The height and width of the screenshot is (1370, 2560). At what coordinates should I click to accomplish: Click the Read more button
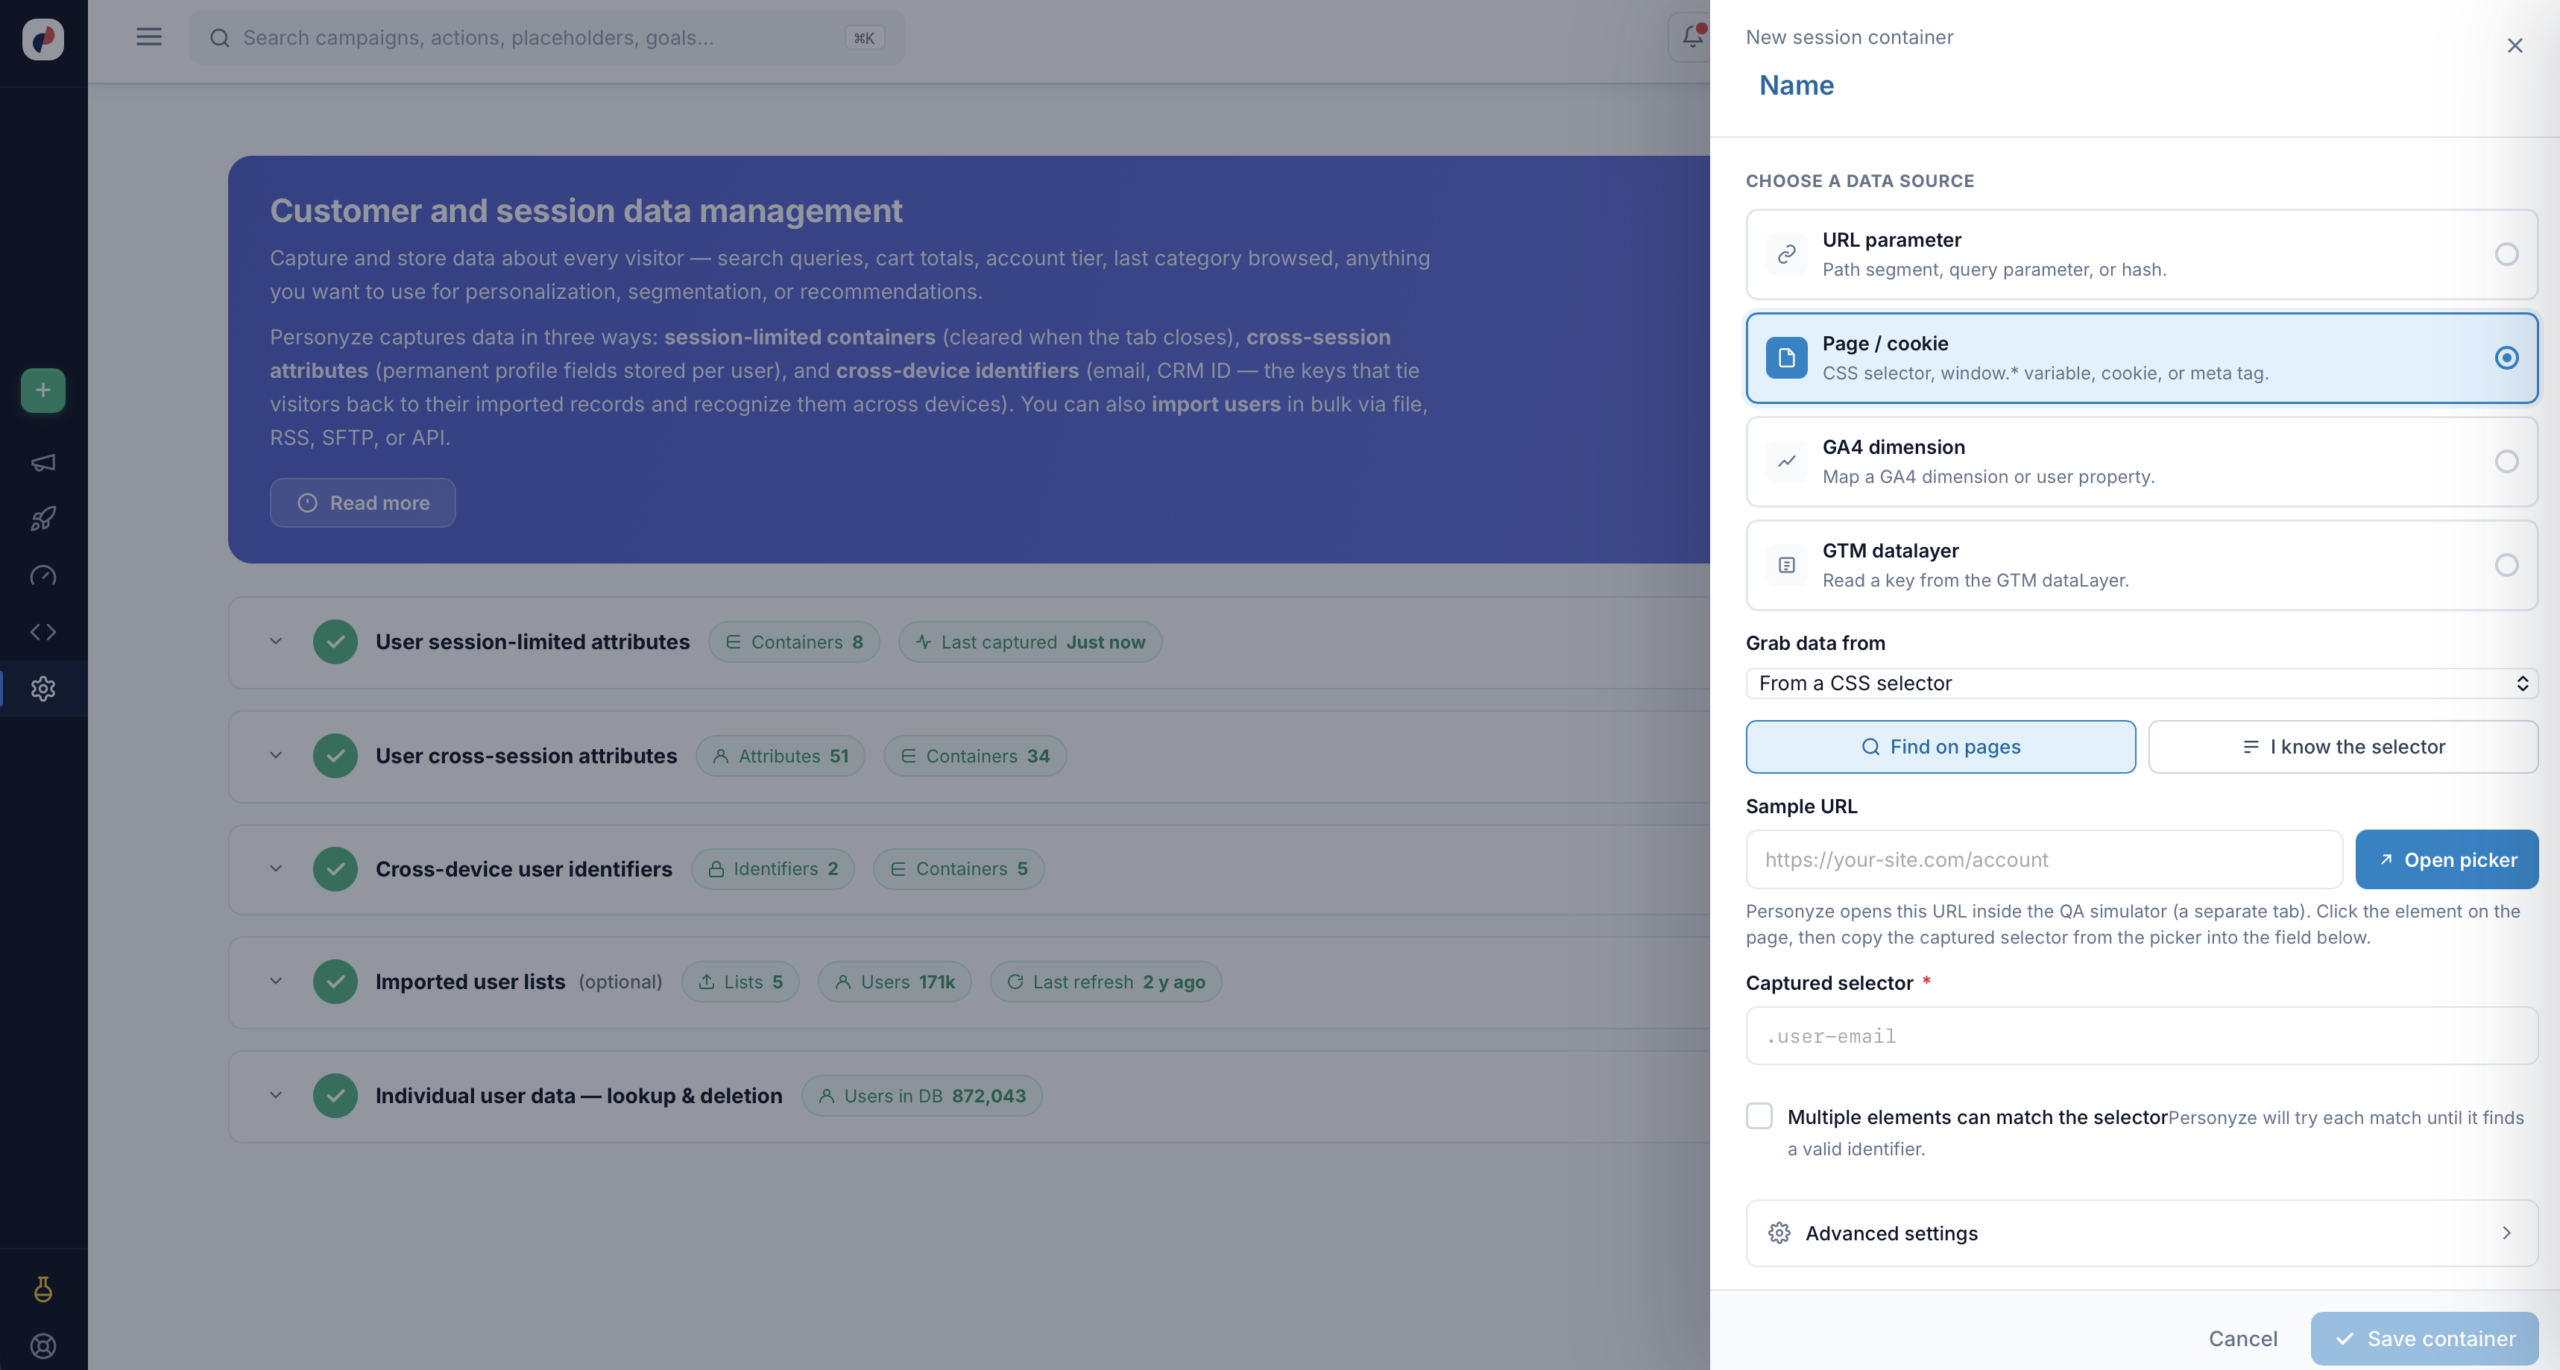point(363,503)
